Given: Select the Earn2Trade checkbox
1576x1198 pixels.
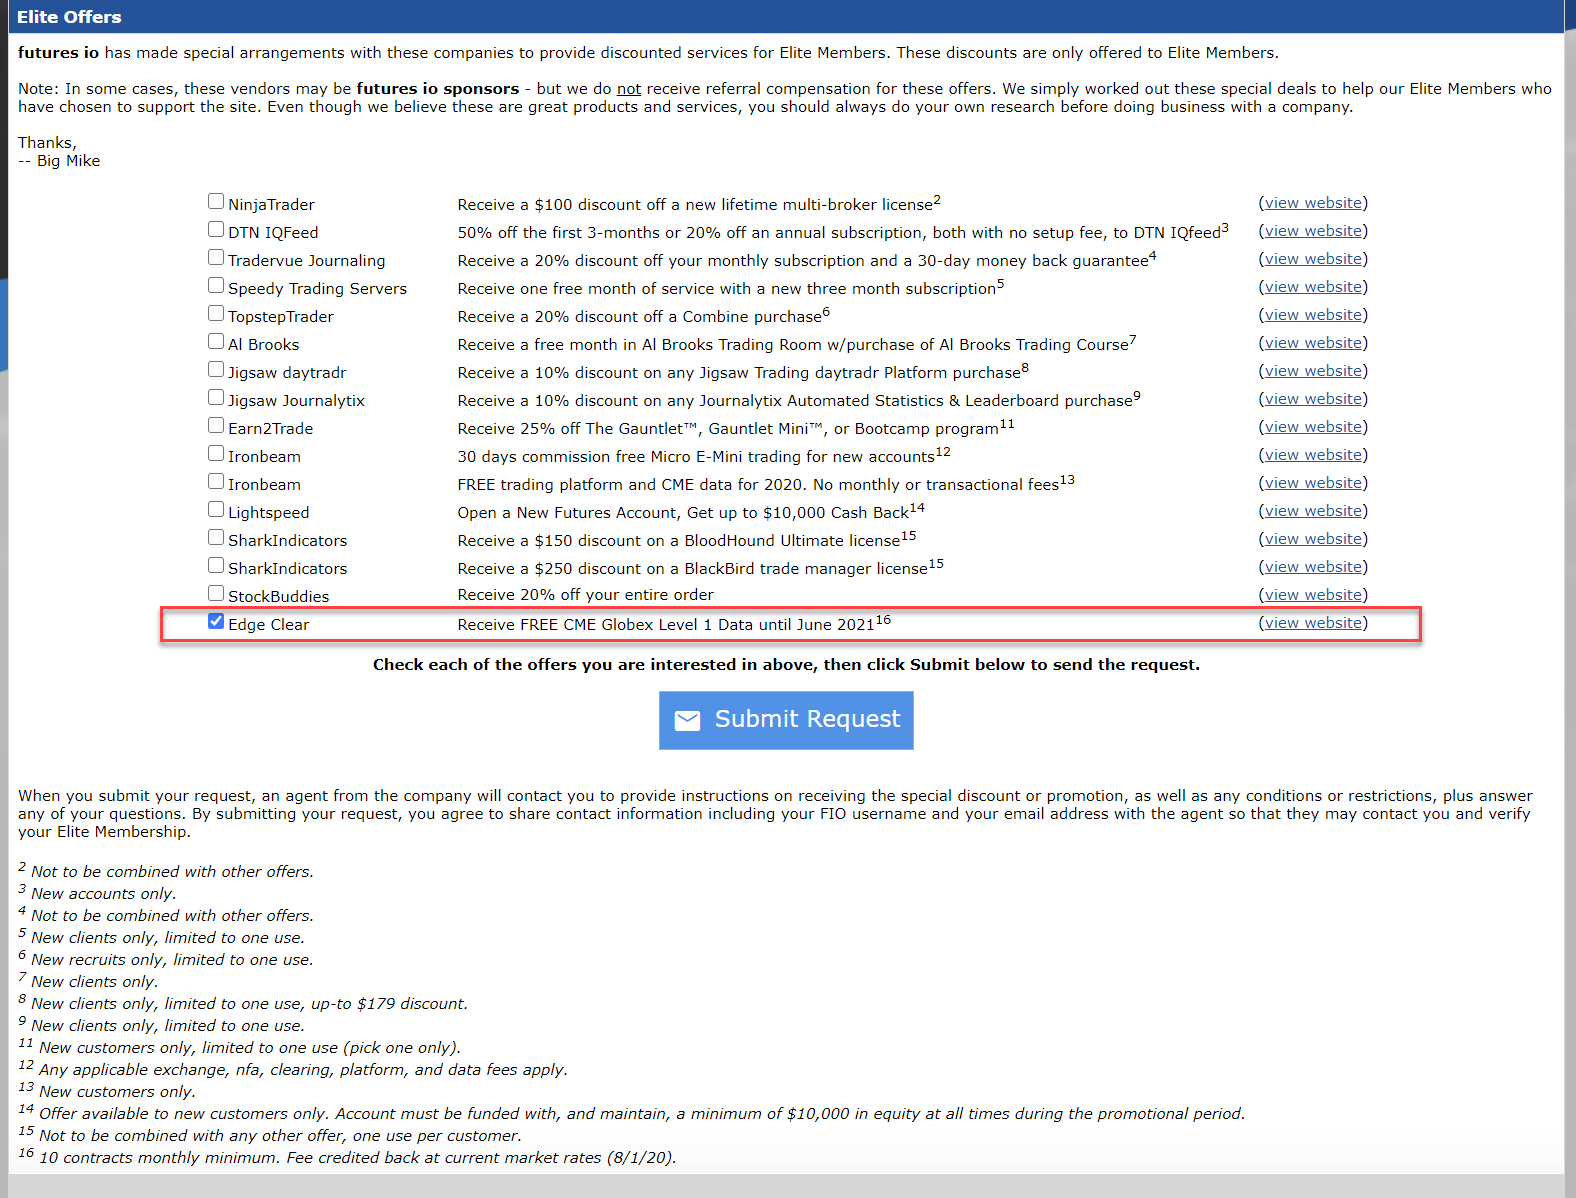Looking at the screenshot, I should coord(216,425).
